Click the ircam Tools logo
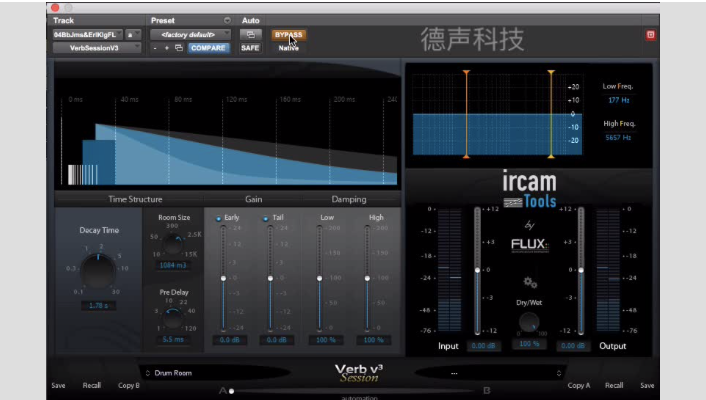 (530, 189)
